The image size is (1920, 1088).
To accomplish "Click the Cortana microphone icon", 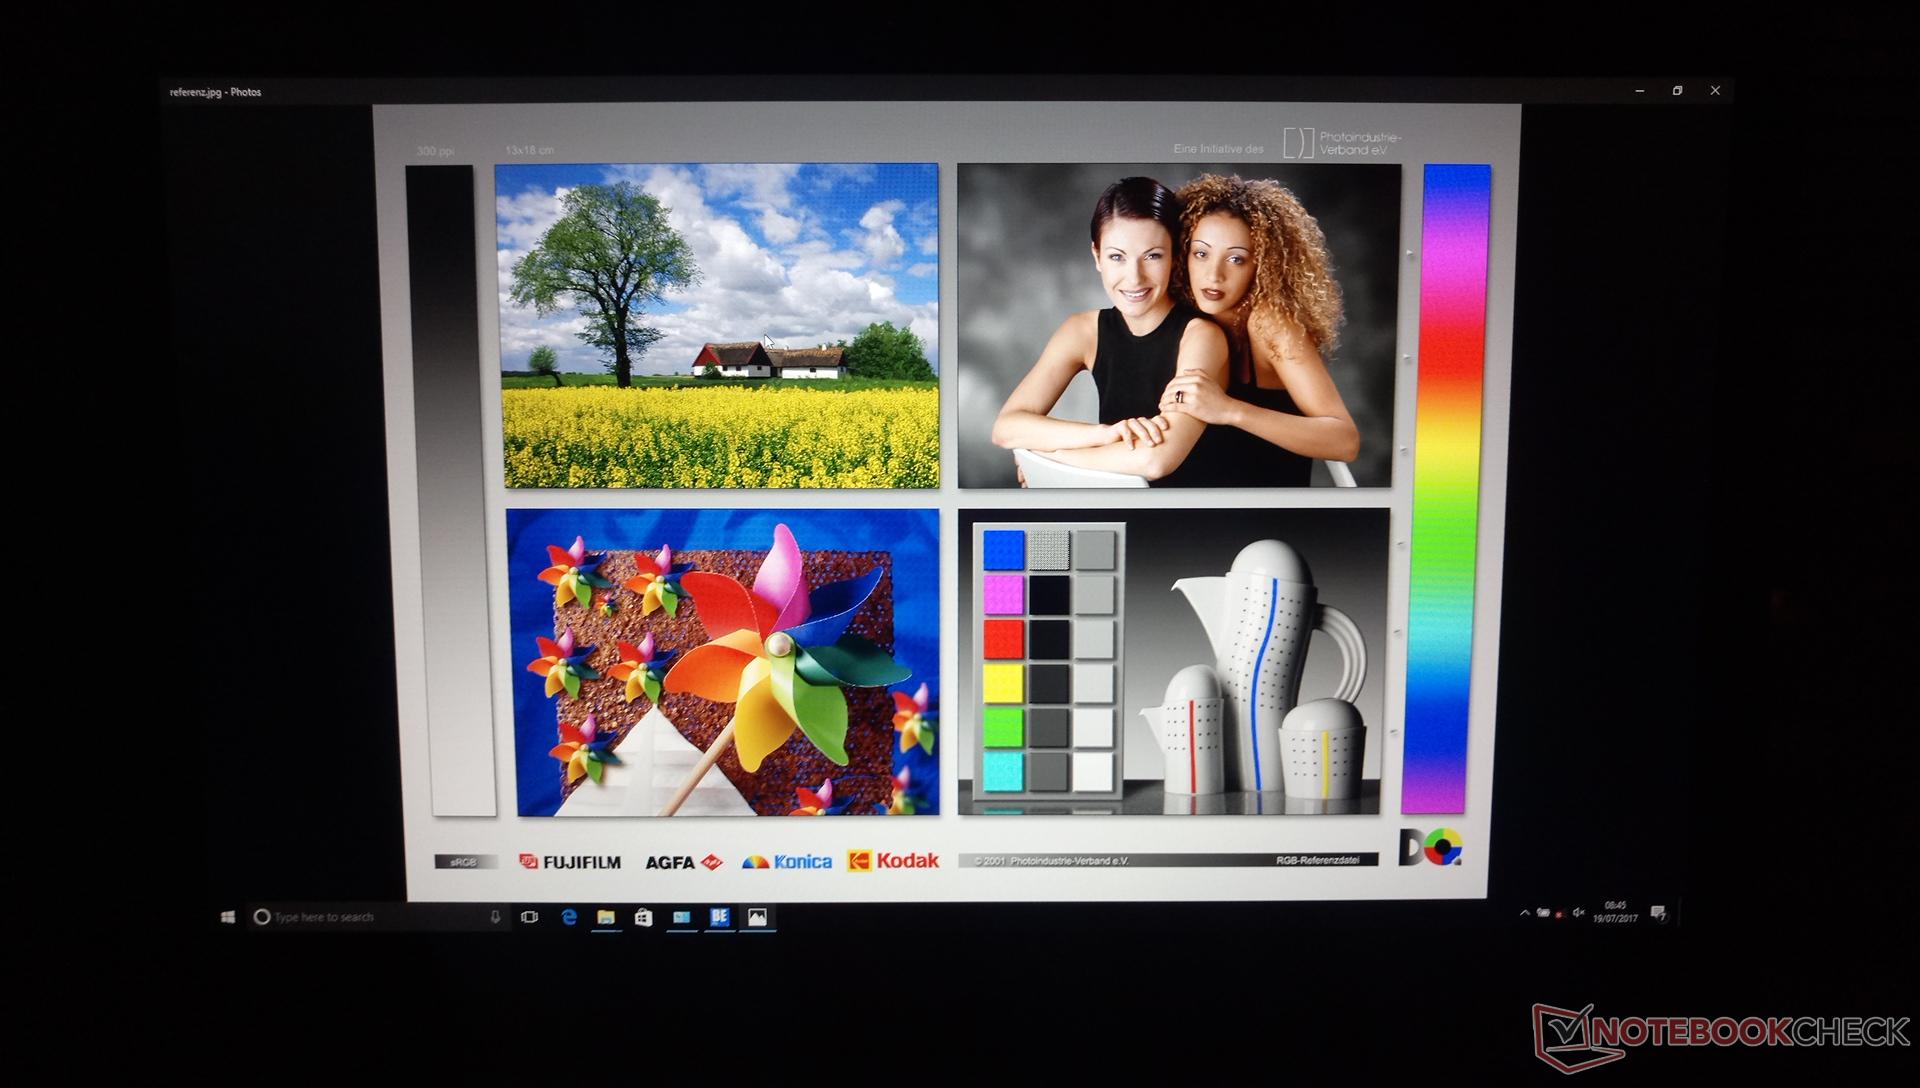I will 495,917.
